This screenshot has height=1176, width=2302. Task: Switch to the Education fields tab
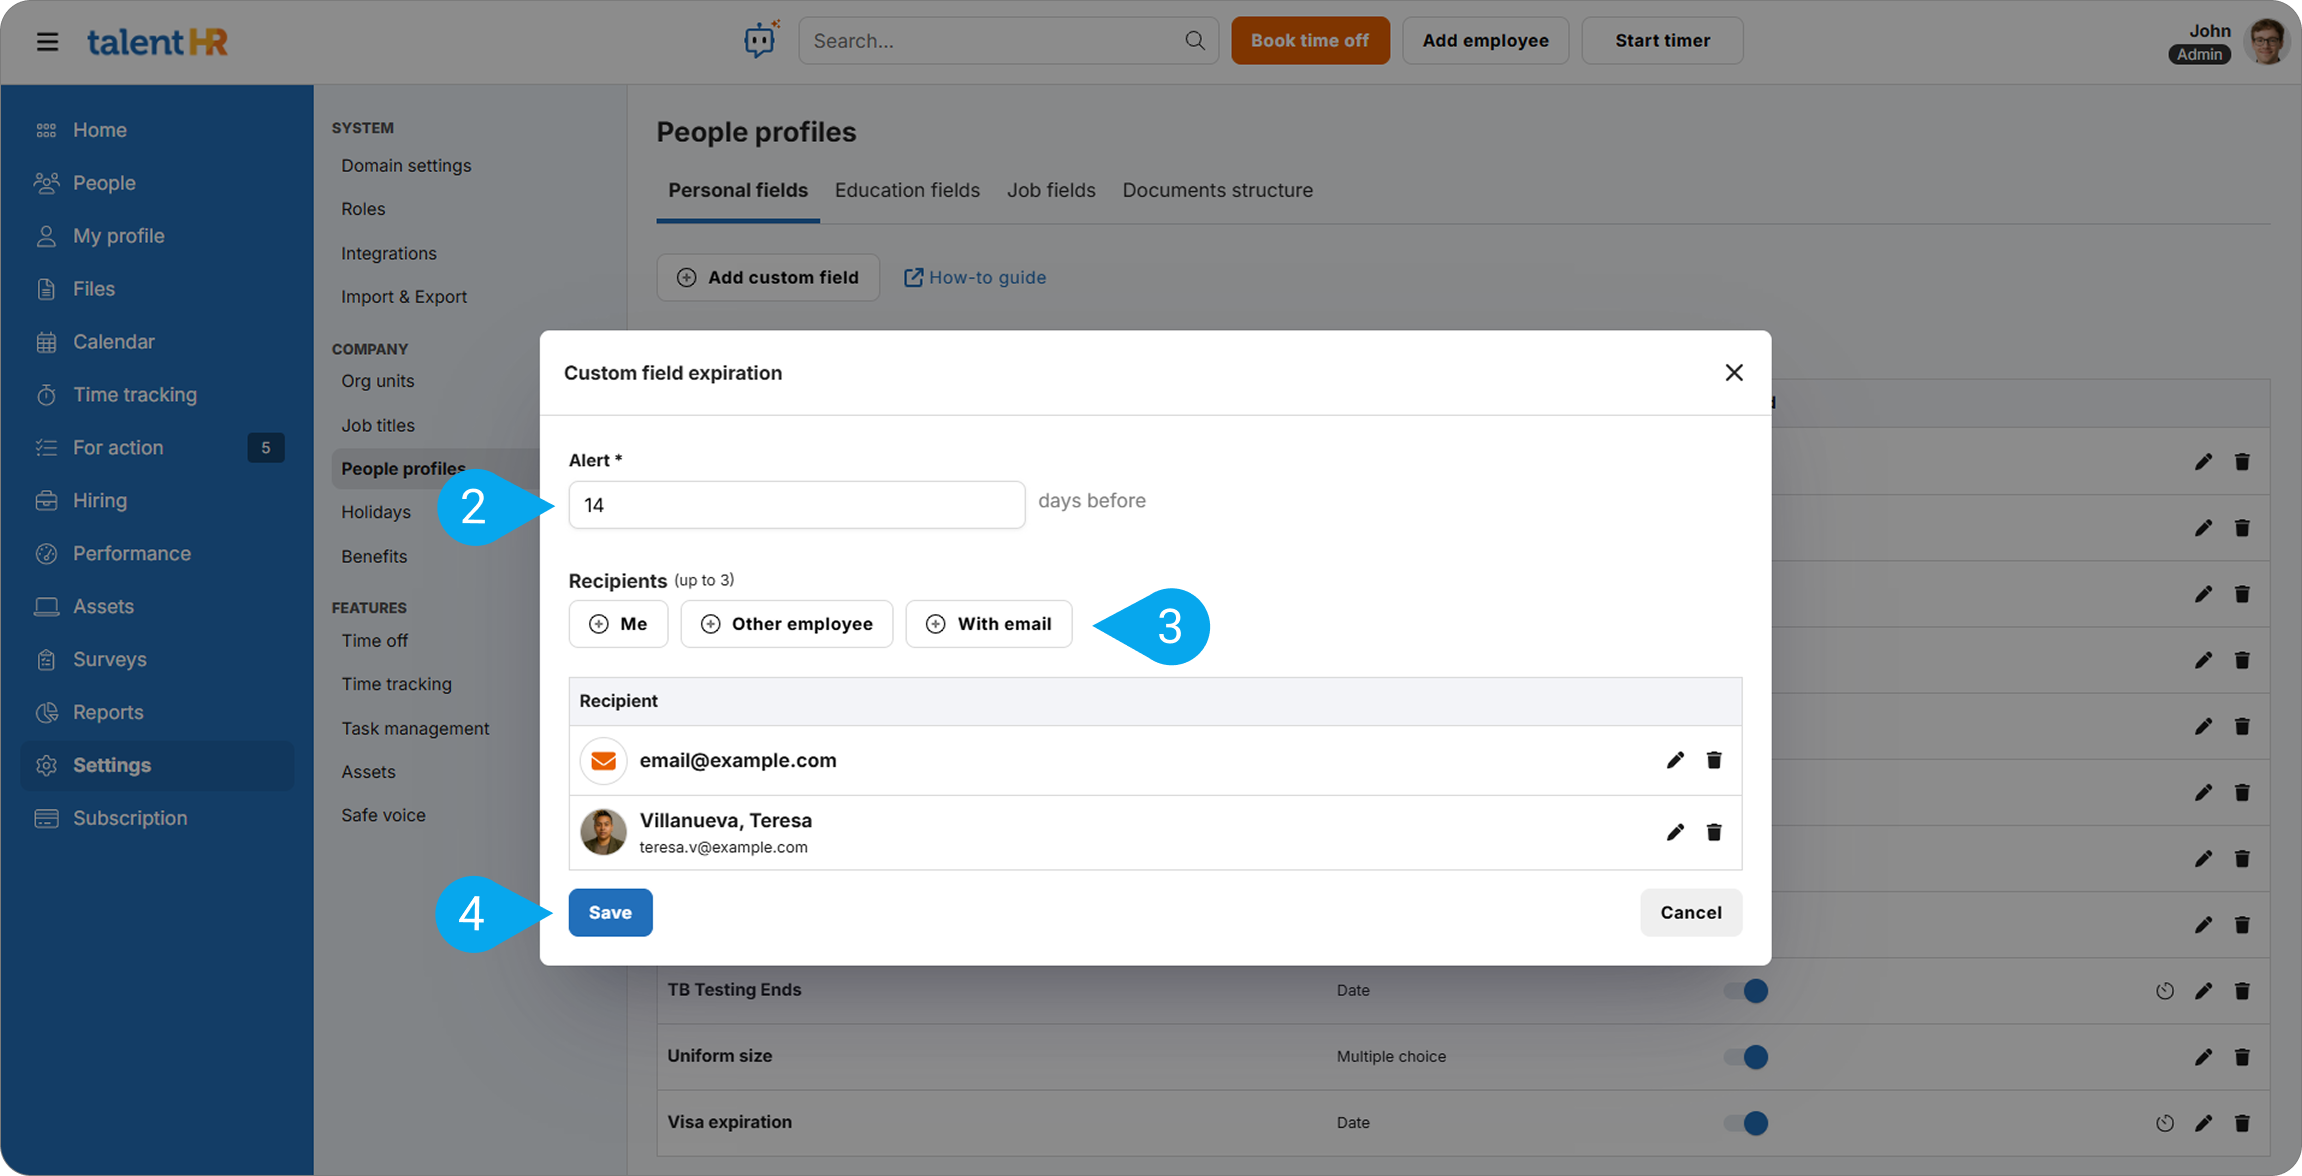point(906,190)
